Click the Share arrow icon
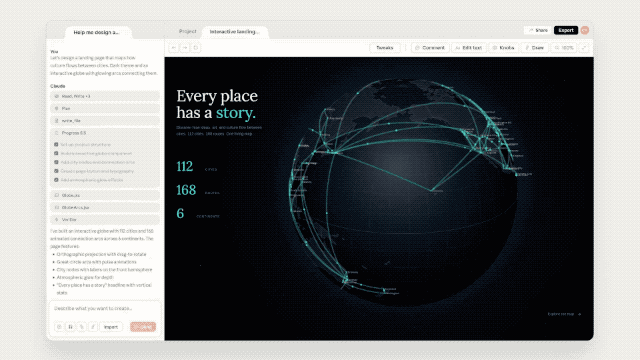The image size is (640, 360). [x=531, y=30]
